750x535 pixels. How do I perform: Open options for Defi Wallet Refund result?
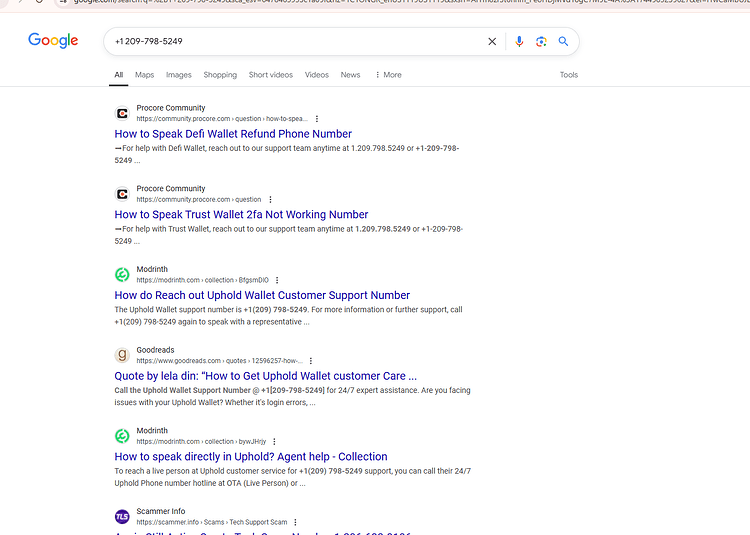317,119
